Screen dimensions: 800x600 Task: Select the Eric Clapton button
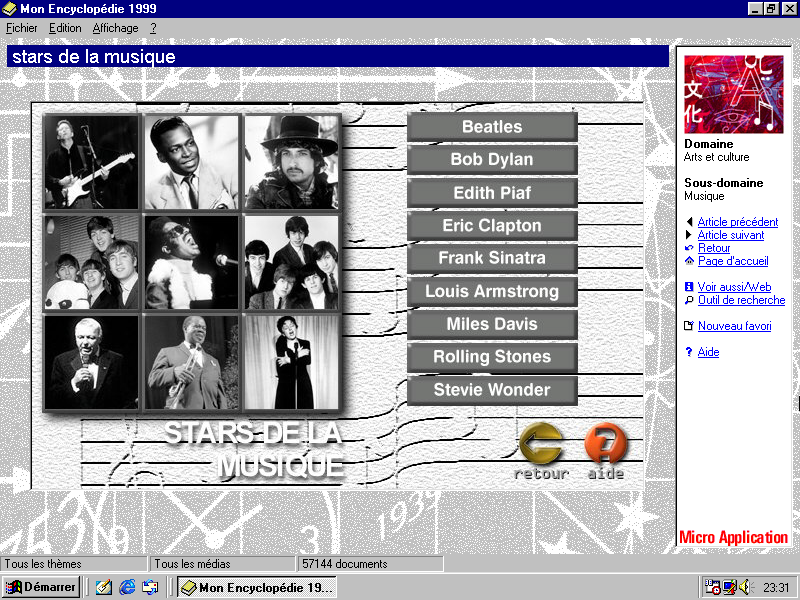(x=492, y=226)
